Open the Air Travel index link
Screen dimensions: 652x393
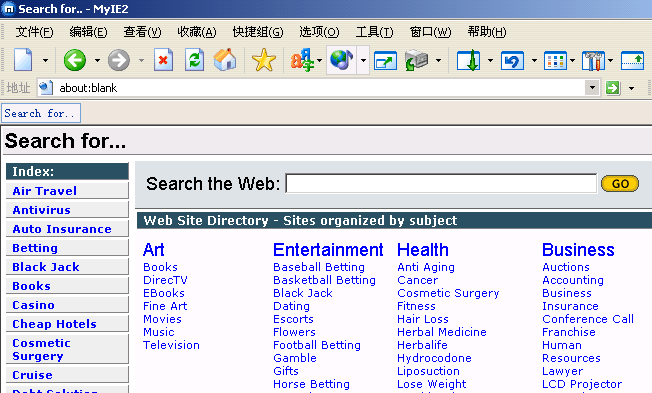(x=44, y=191)
